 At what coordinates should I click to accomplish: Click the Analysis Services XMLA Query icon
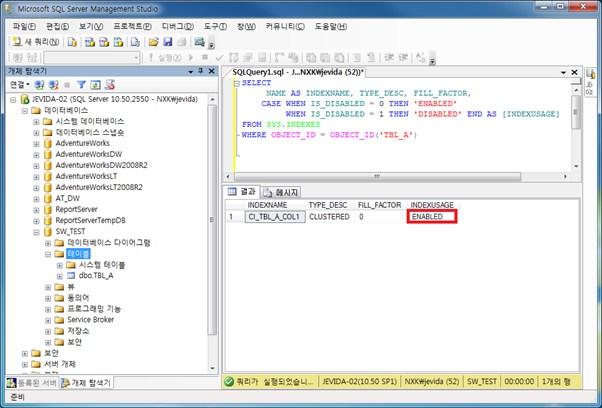coord(118,41)
